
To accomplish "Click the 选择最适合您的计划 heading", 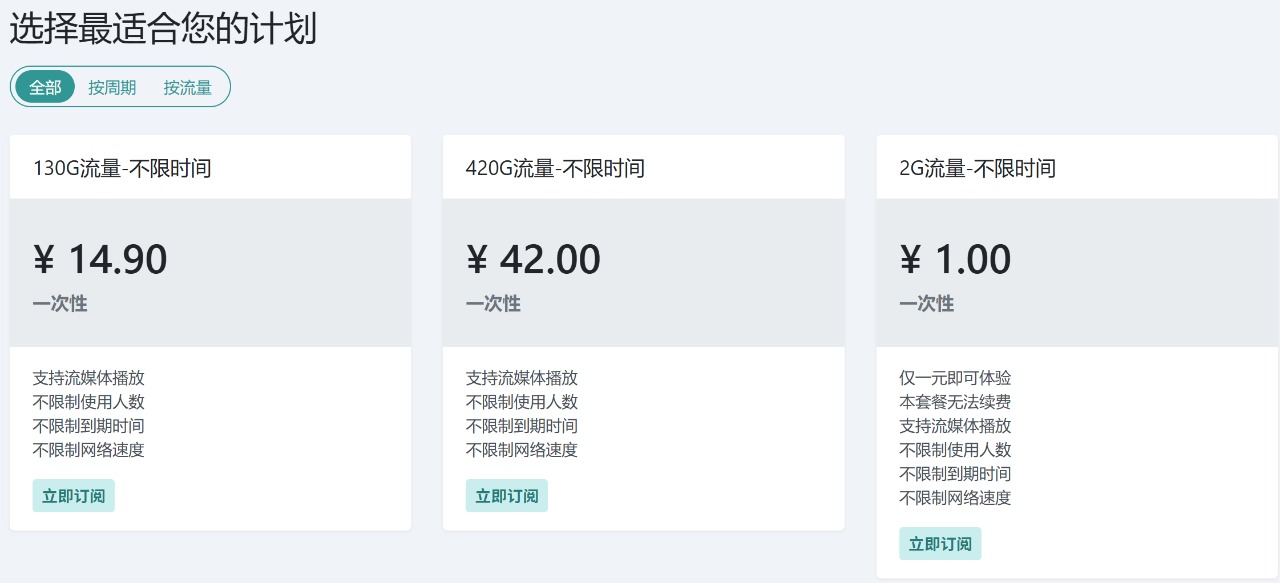I will pyautogui.click(x=163, y=29).
